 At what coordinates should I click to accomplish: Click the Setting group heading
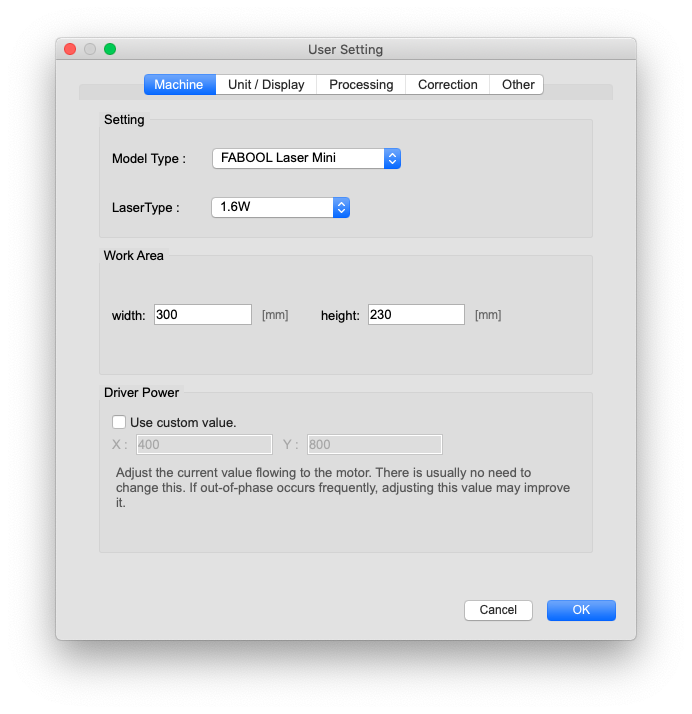coord(124,120)
